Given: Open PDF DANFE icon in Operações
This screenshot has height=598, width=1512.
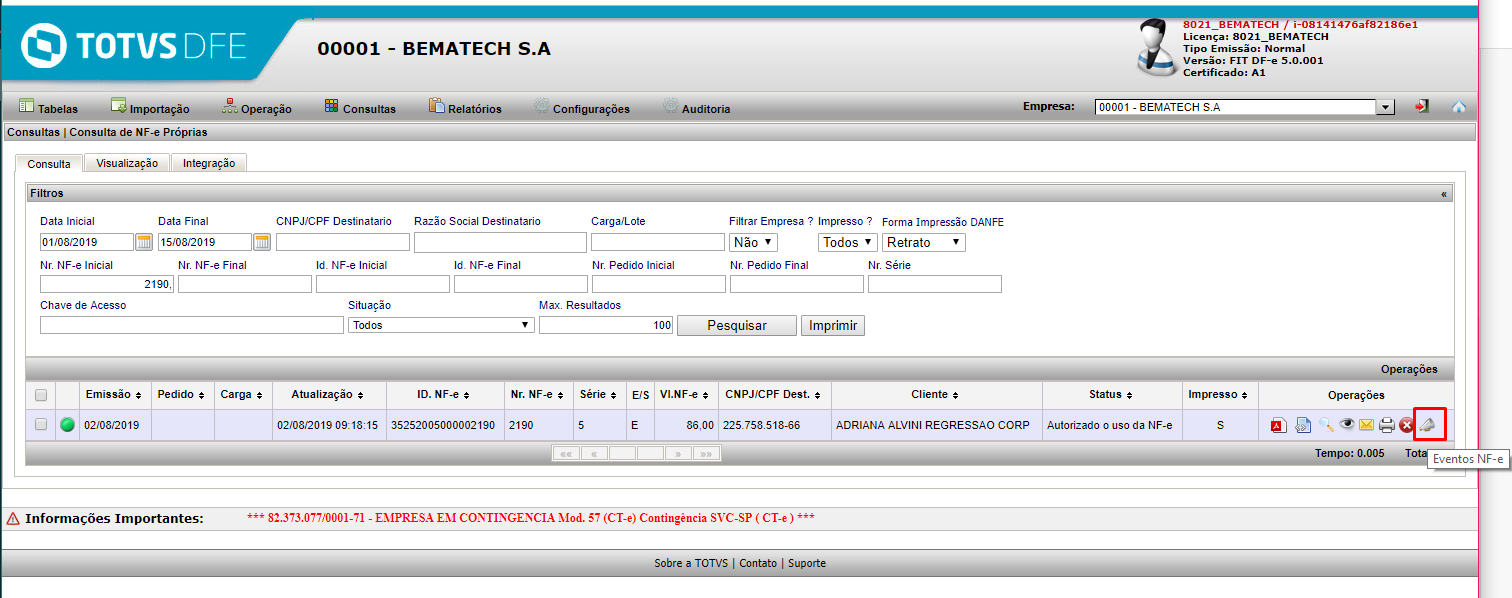Looking at the screenshot, I should pyautogui.click(x=1277, y=426).
